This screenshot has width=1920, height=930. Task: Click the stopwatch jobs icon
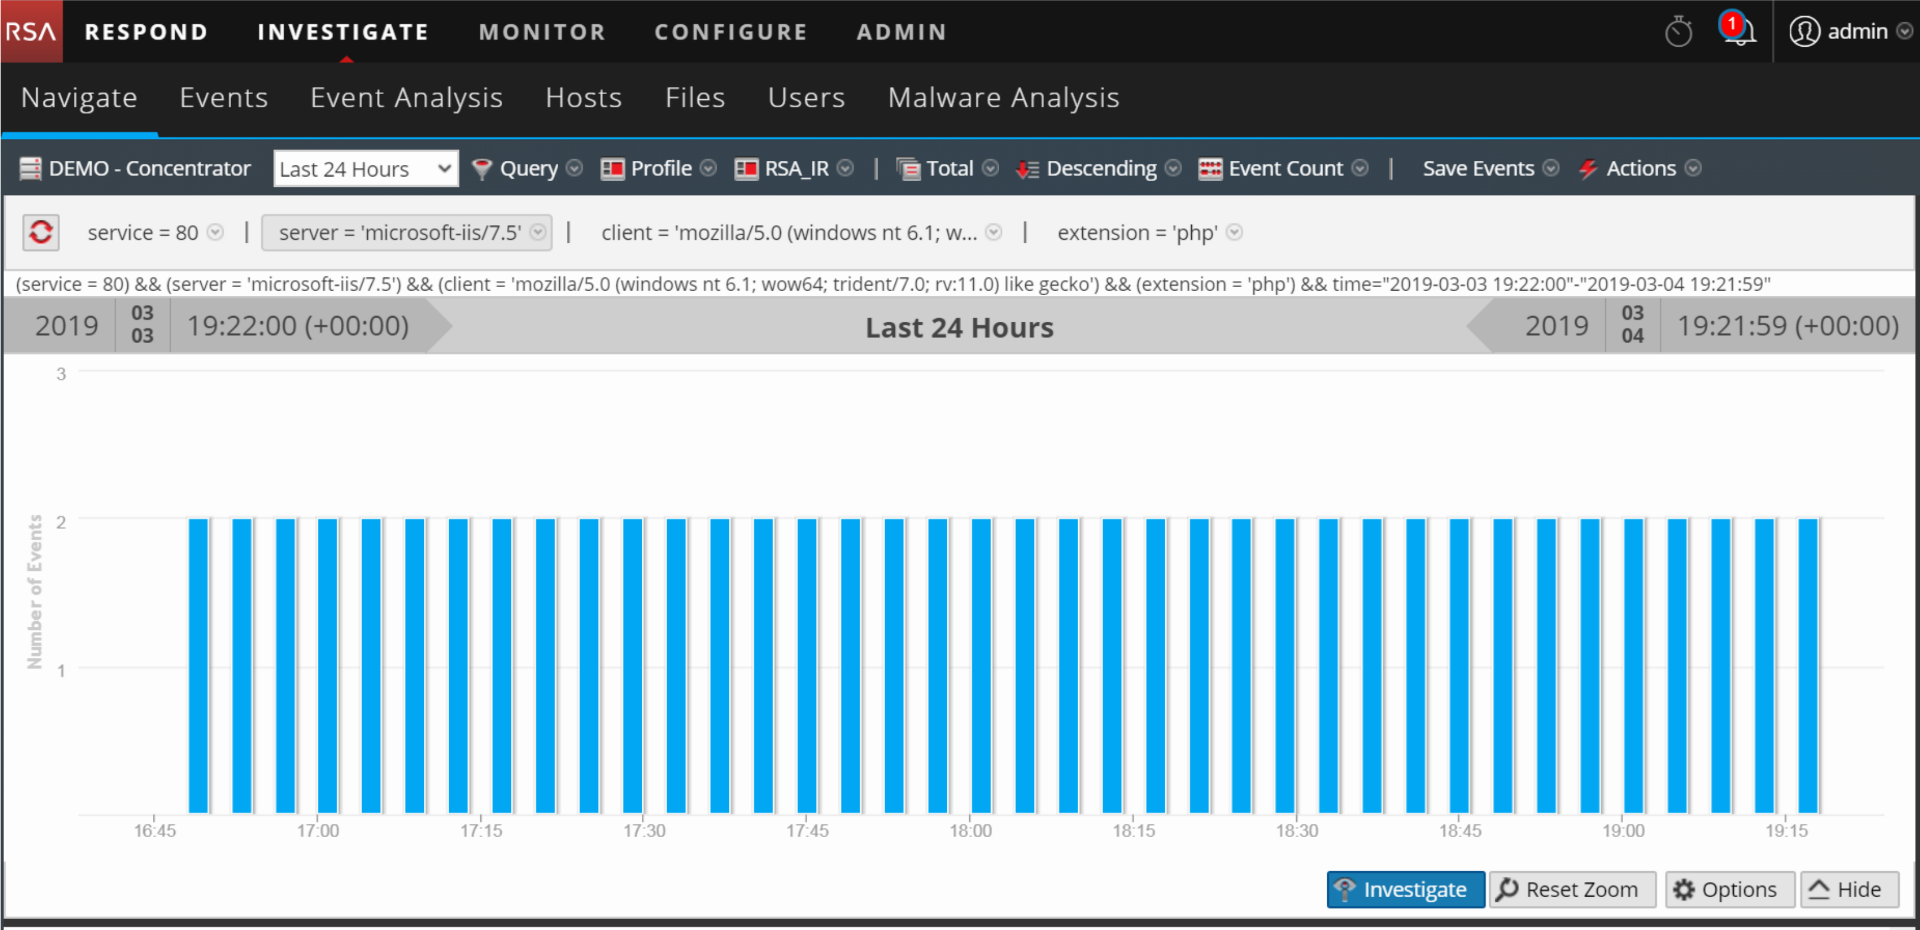click(1678, 32)
